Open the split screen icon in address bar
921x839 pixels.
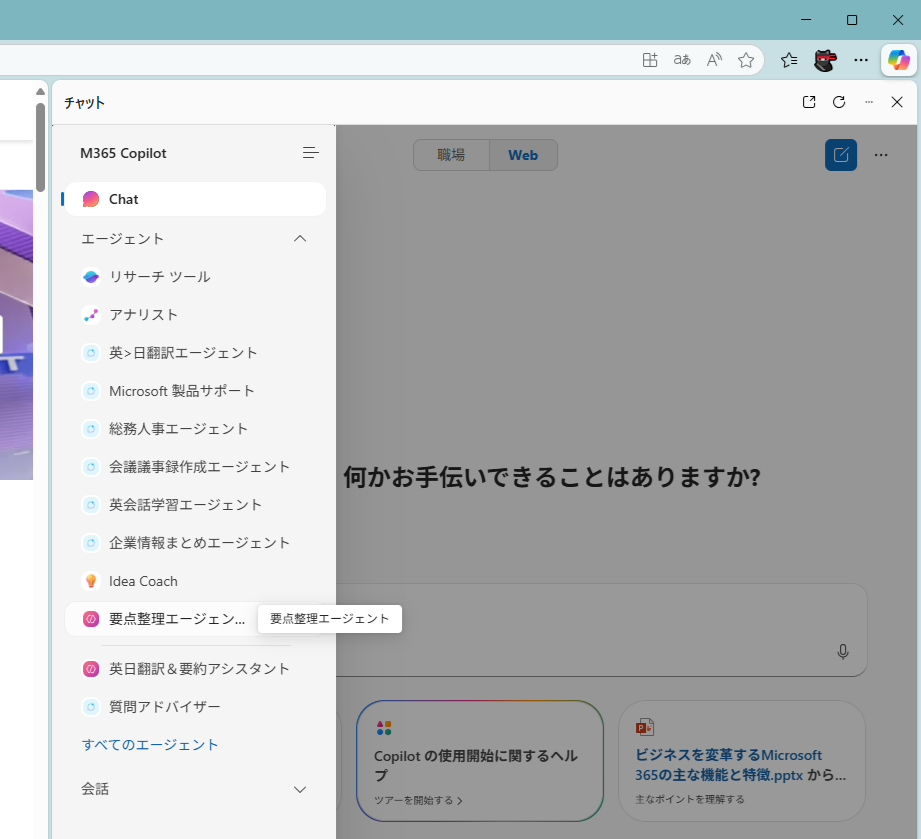650,60
